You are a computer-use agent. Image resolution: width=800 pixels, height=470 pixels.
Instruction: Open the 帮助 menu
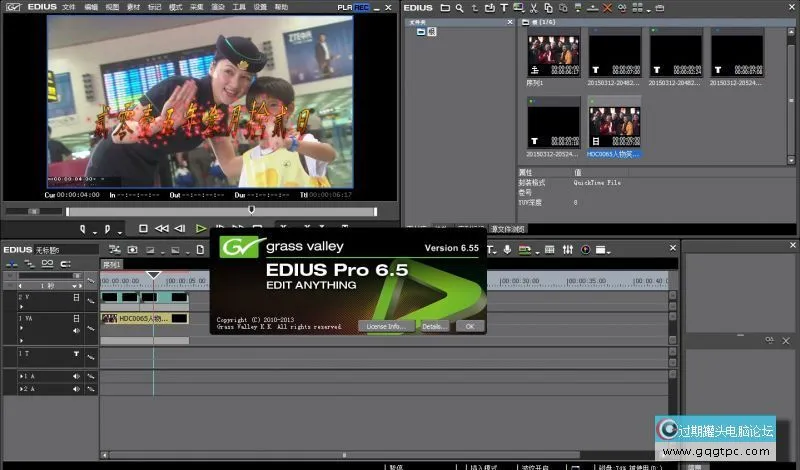[281, 7]
